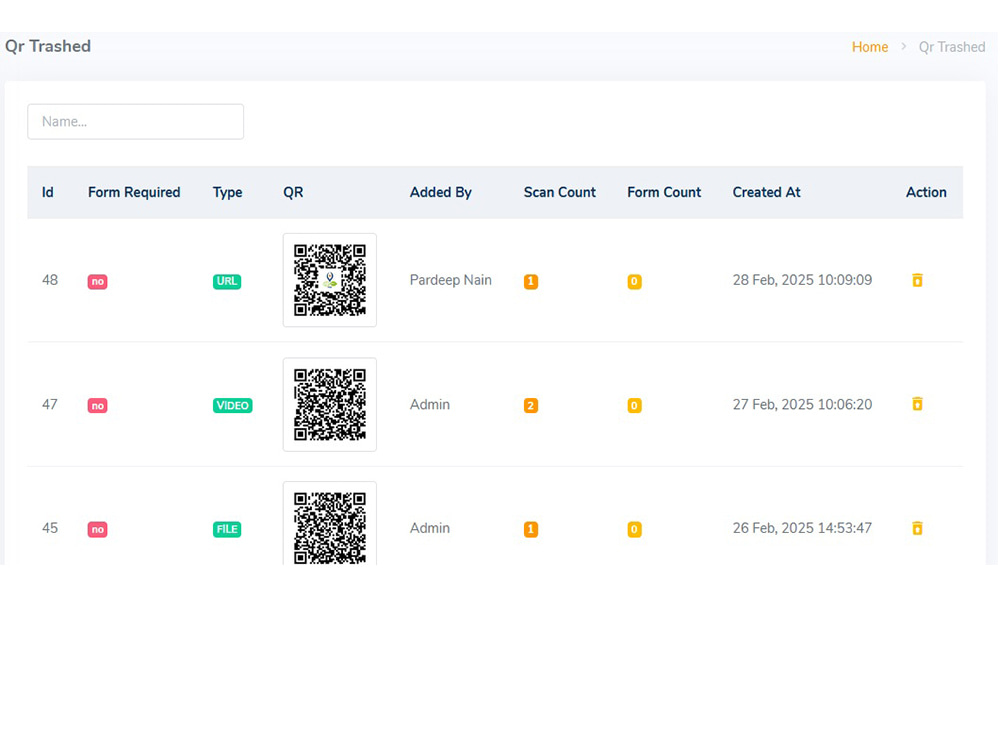Click Id value 45

[x=50, y=528]
